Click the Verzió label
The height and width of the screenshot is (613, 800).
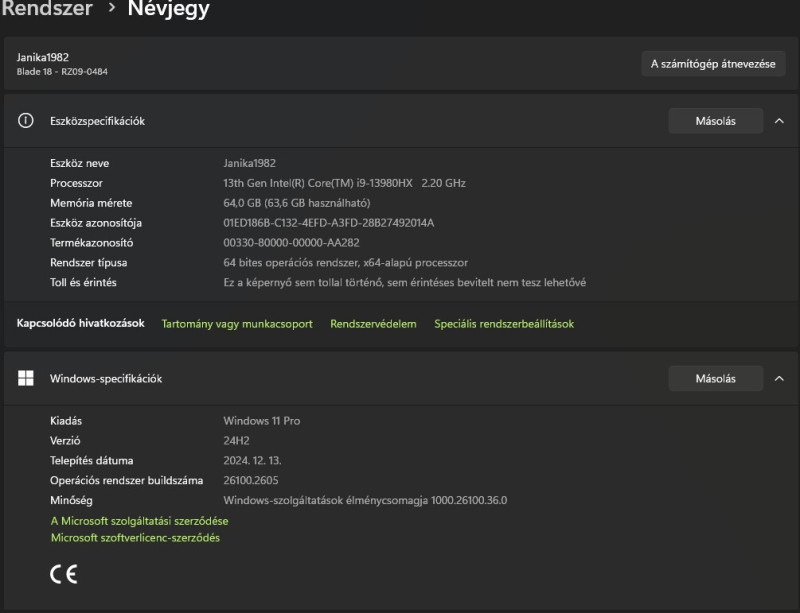tap(65, 441)
